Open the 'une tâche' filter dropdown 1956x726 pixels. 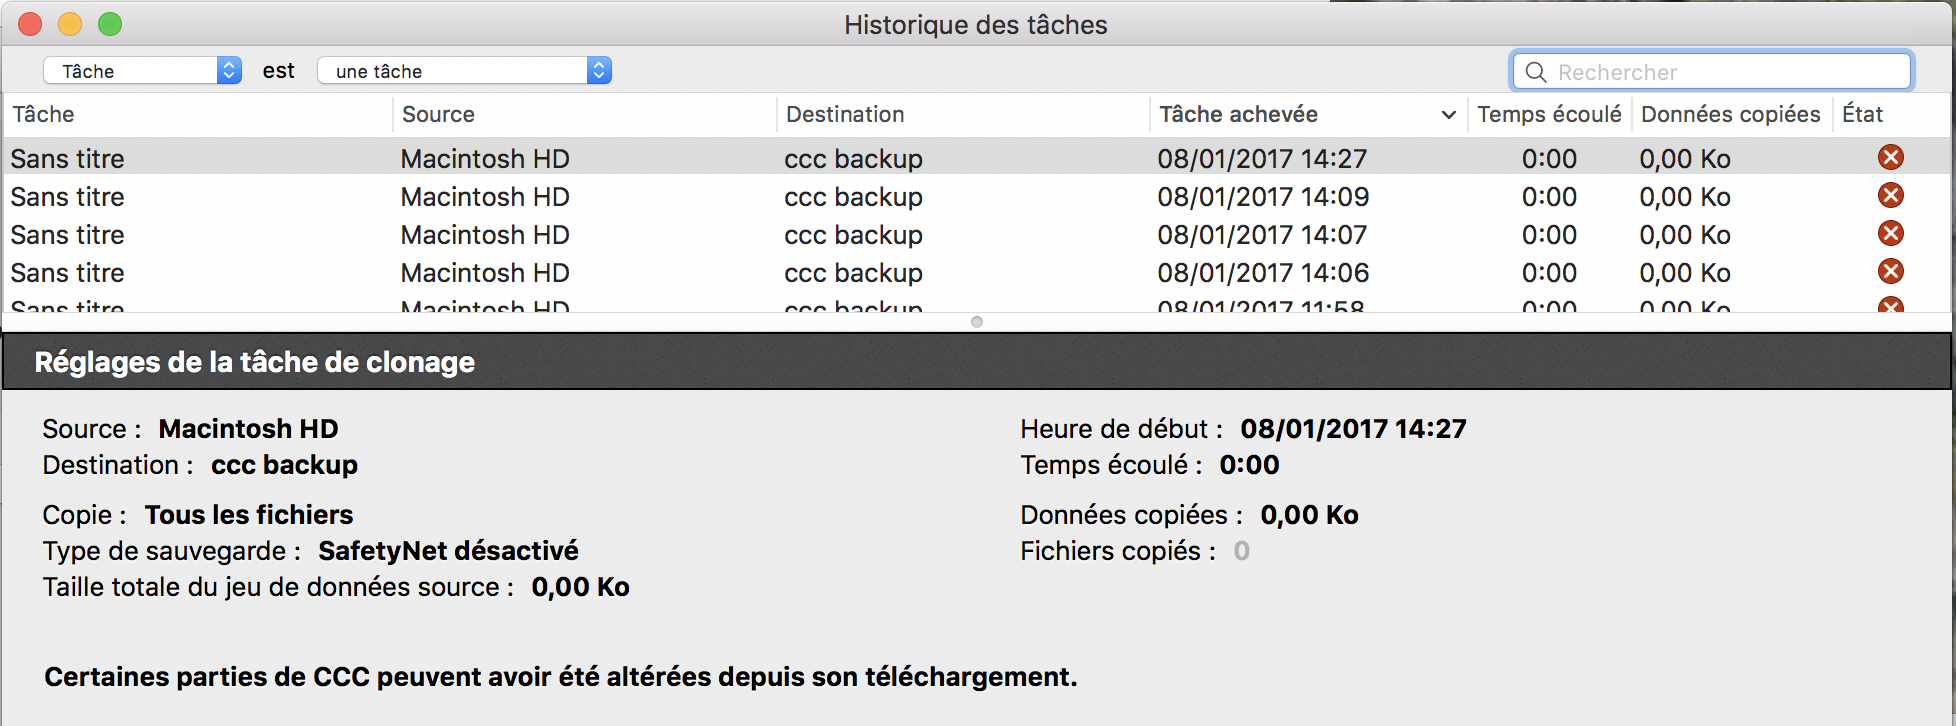click(x=464, y=71)
